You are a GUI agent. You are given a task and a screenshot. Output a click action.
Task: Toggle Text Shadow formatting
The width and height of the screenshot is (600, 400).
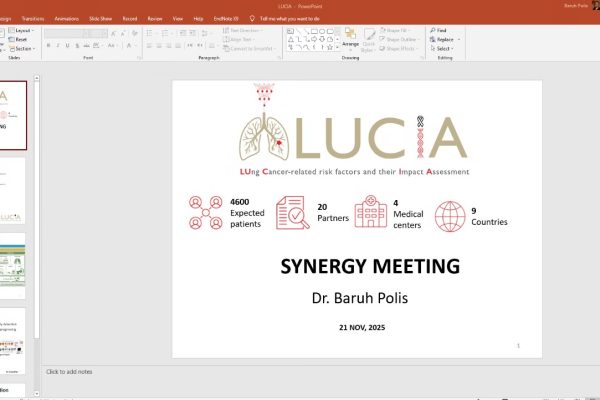77,46
